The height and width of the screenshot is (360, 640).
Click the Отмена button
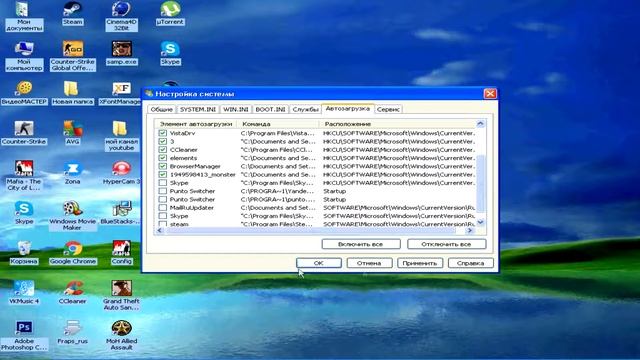coord(369,263)
